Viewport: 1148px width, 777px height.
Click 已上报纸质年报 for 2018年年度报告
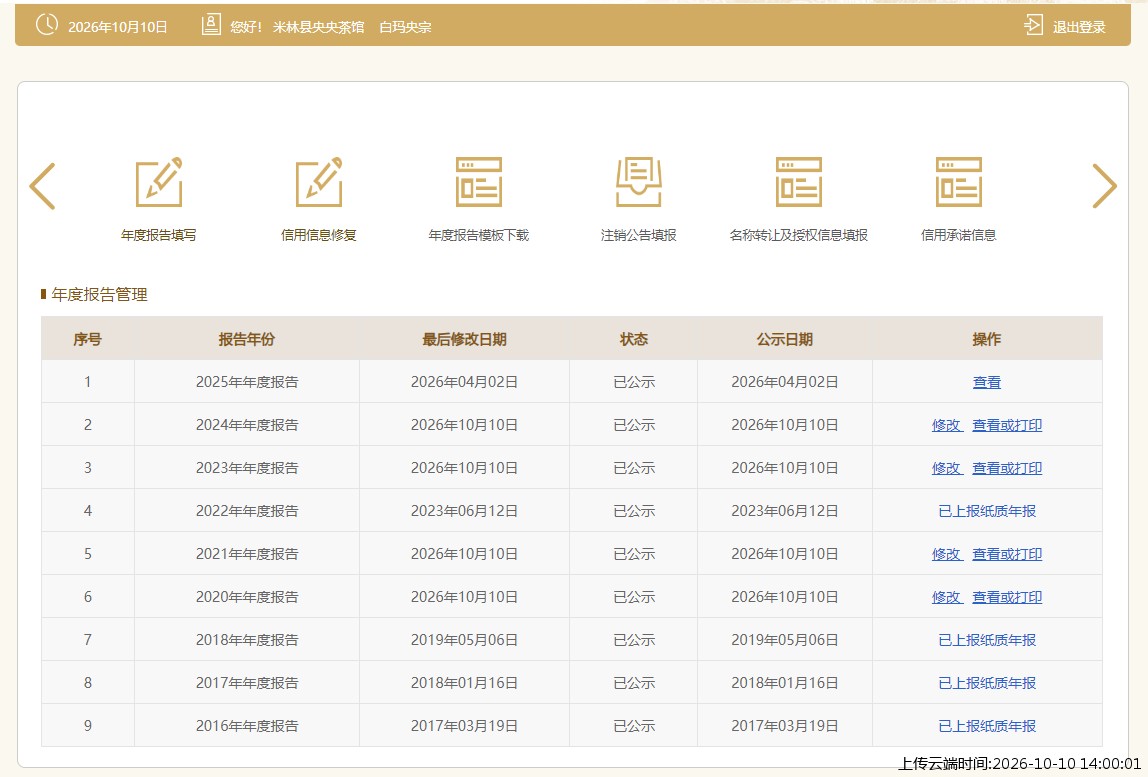pyautogui.click(x=987, y=640)
